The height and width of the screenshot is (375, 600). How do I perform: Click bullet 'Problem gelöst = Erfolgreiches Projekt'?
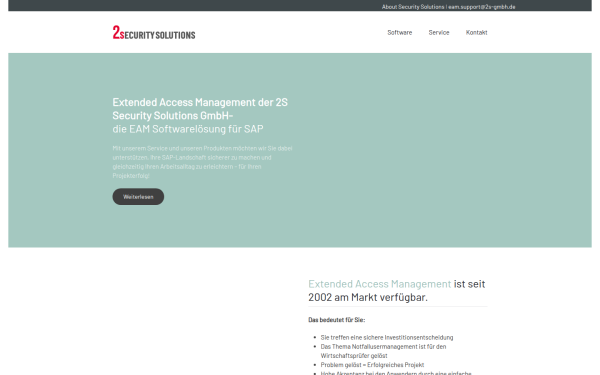click(x=372, y=365)
